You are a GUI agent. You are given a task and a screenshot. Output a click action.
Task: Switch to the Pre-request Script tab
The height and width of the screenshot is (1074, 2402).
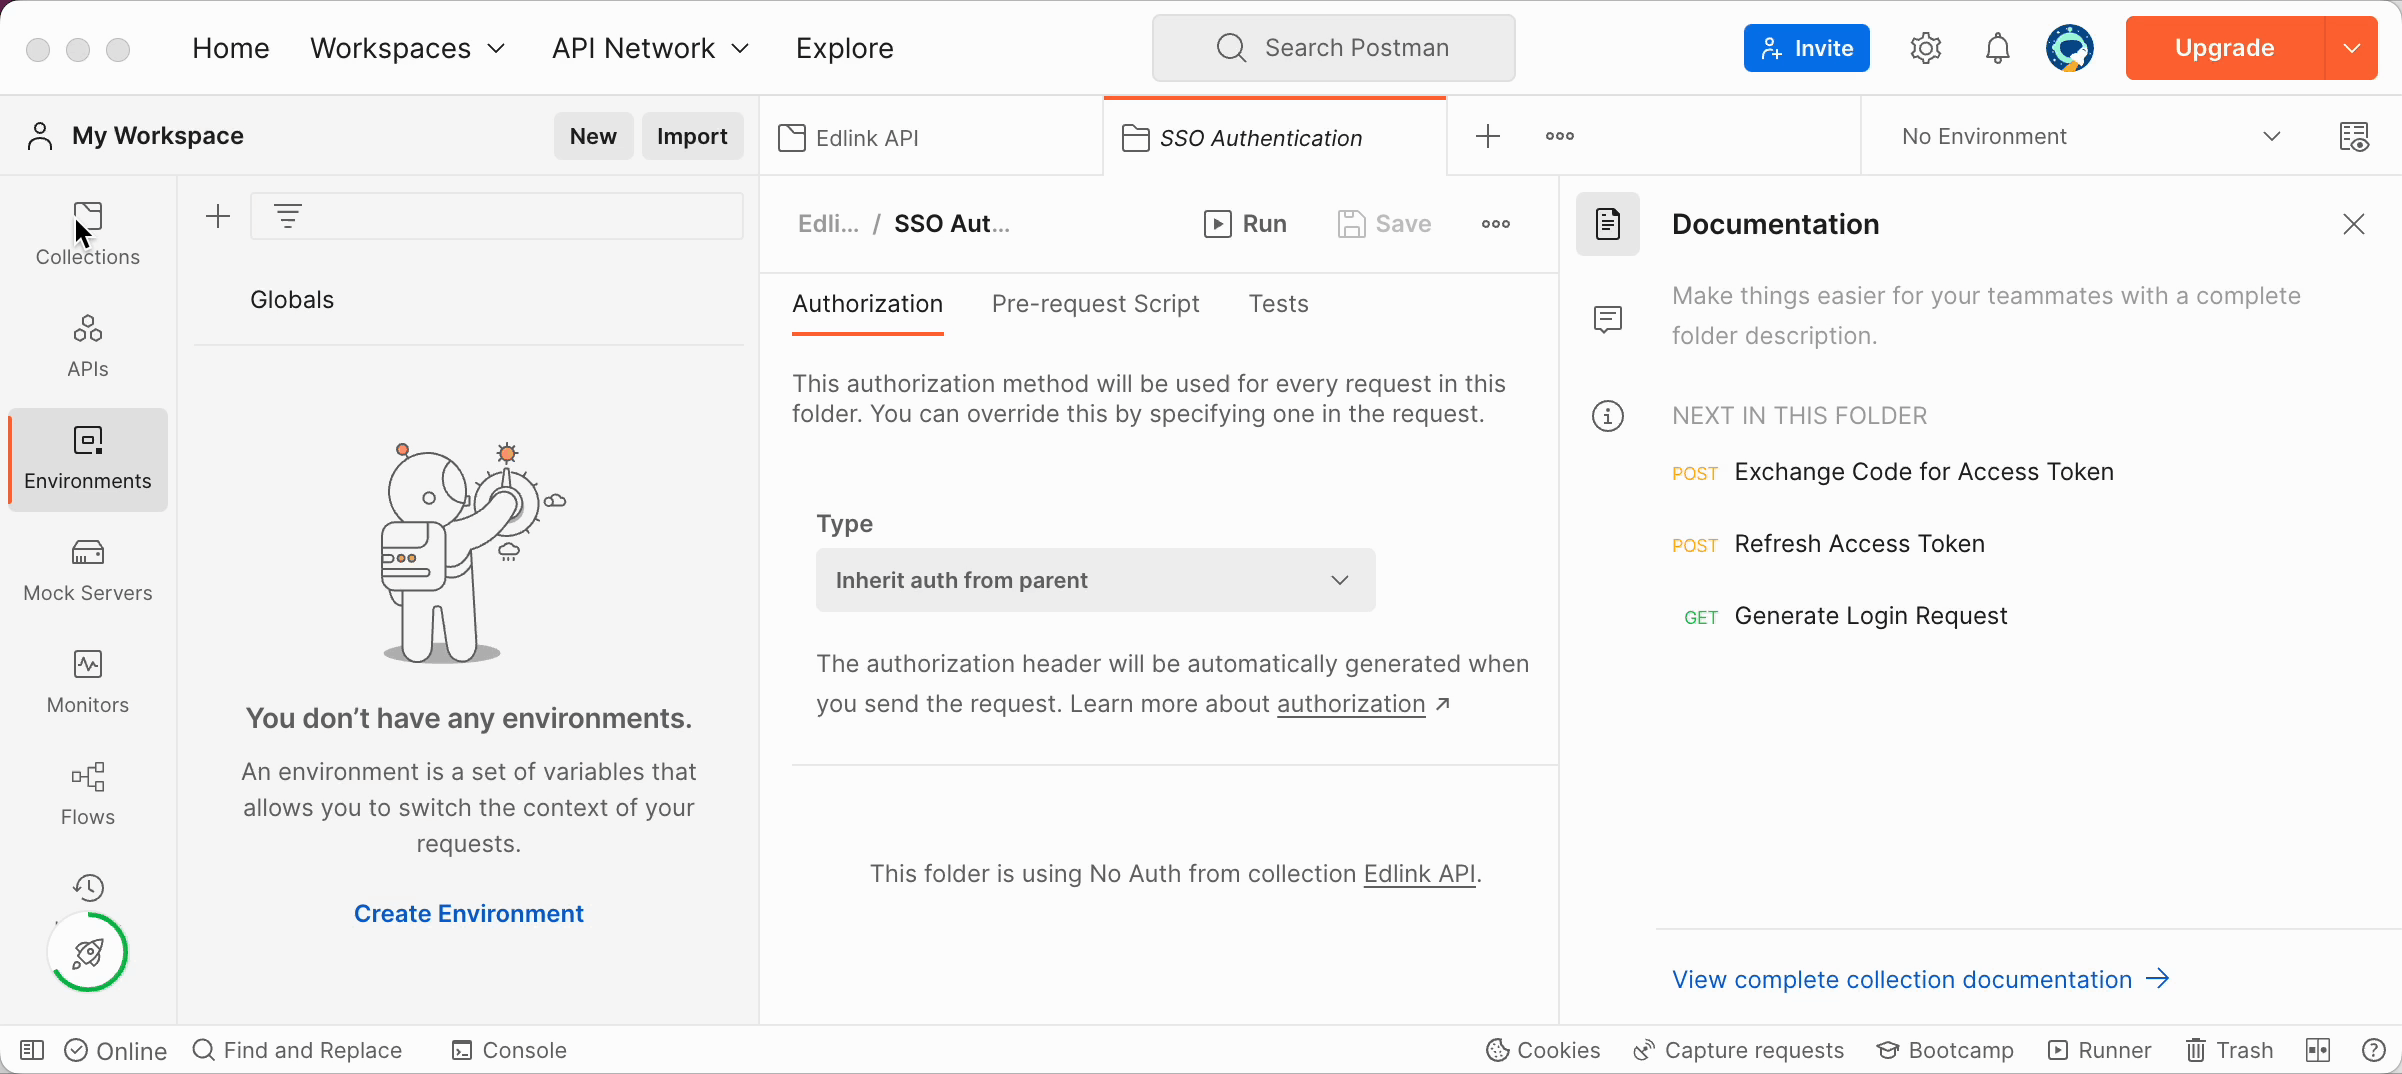click(x=1095, y=304)
